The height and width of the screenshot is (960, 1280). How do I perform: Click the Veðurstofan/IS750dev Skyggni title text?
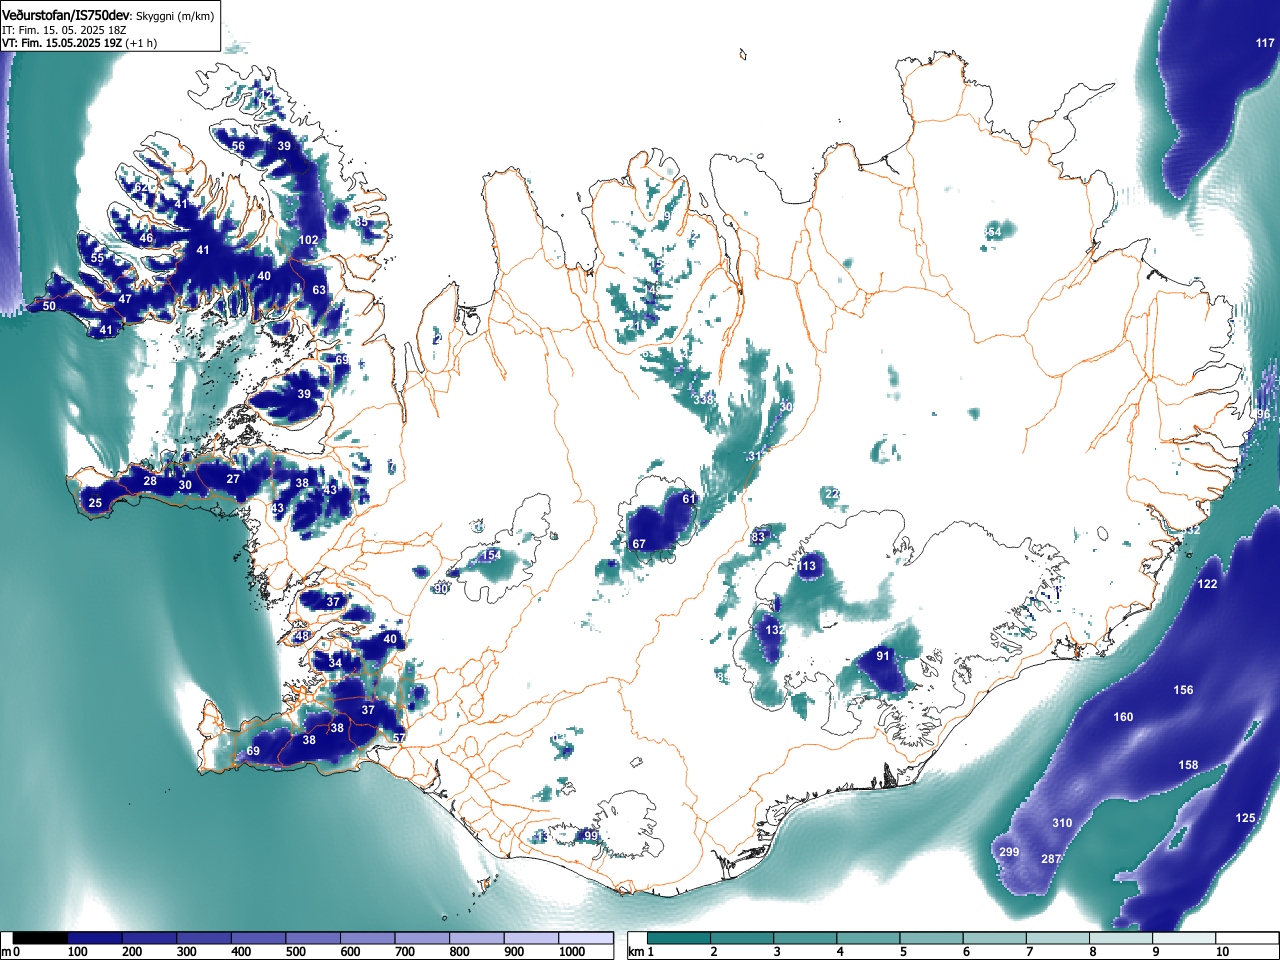coord(108,15)
